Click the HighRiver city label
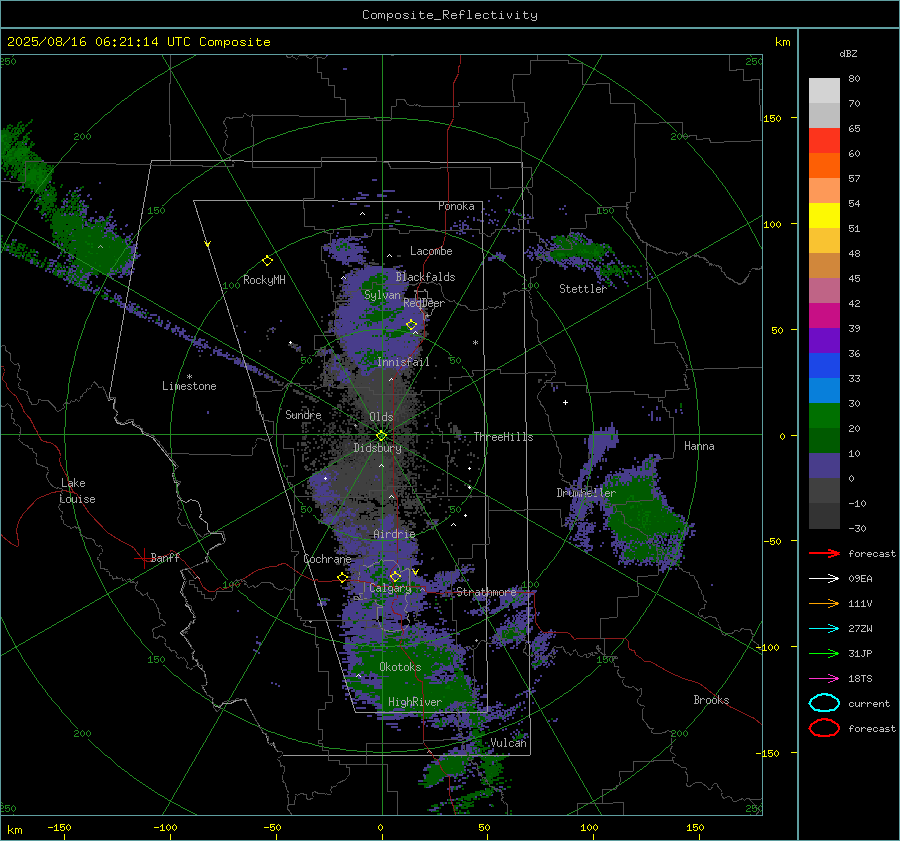The image size is (900, 841). coord(414,702)
